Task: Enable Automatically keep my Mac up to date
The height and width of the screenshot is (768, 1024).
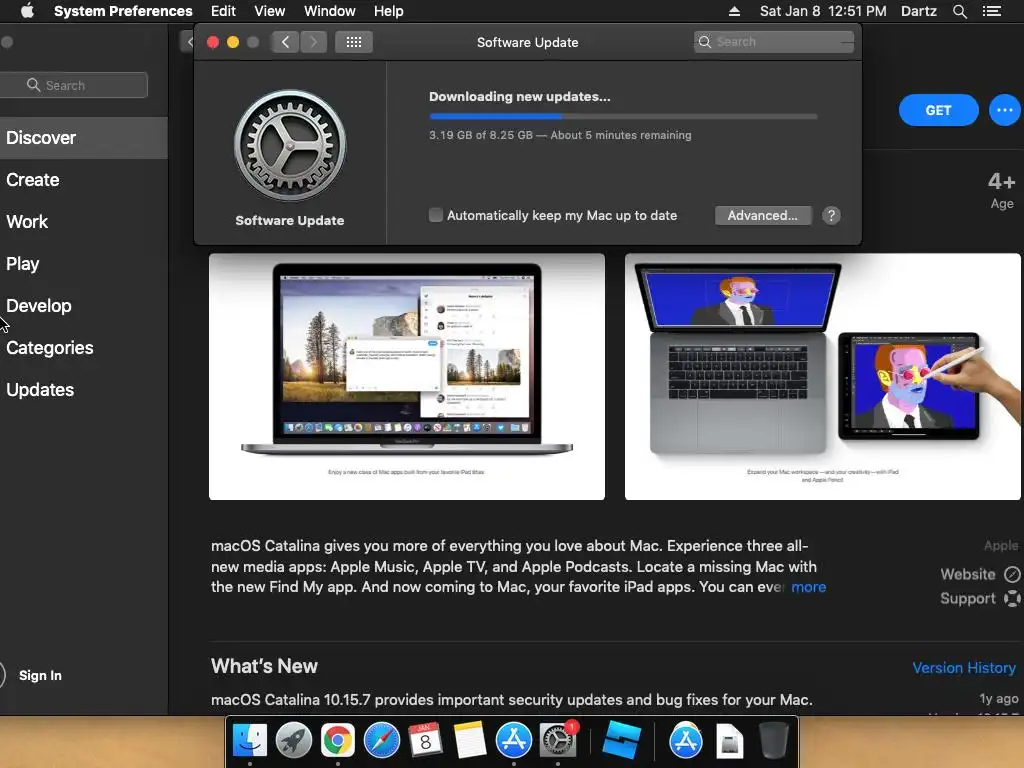Action: pos(436,215)
